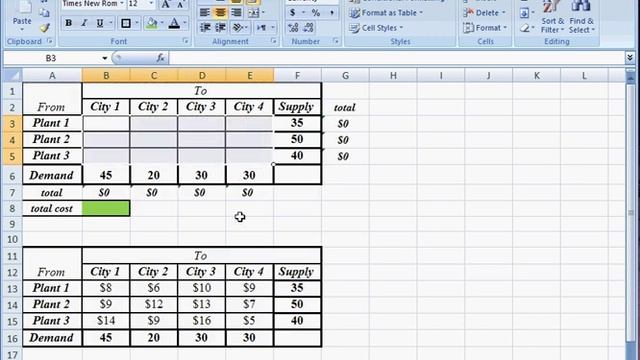Click the 'Plant 2' label in row 4
The width and height of the screenshot is (640, 360).
tap(52, 140)
